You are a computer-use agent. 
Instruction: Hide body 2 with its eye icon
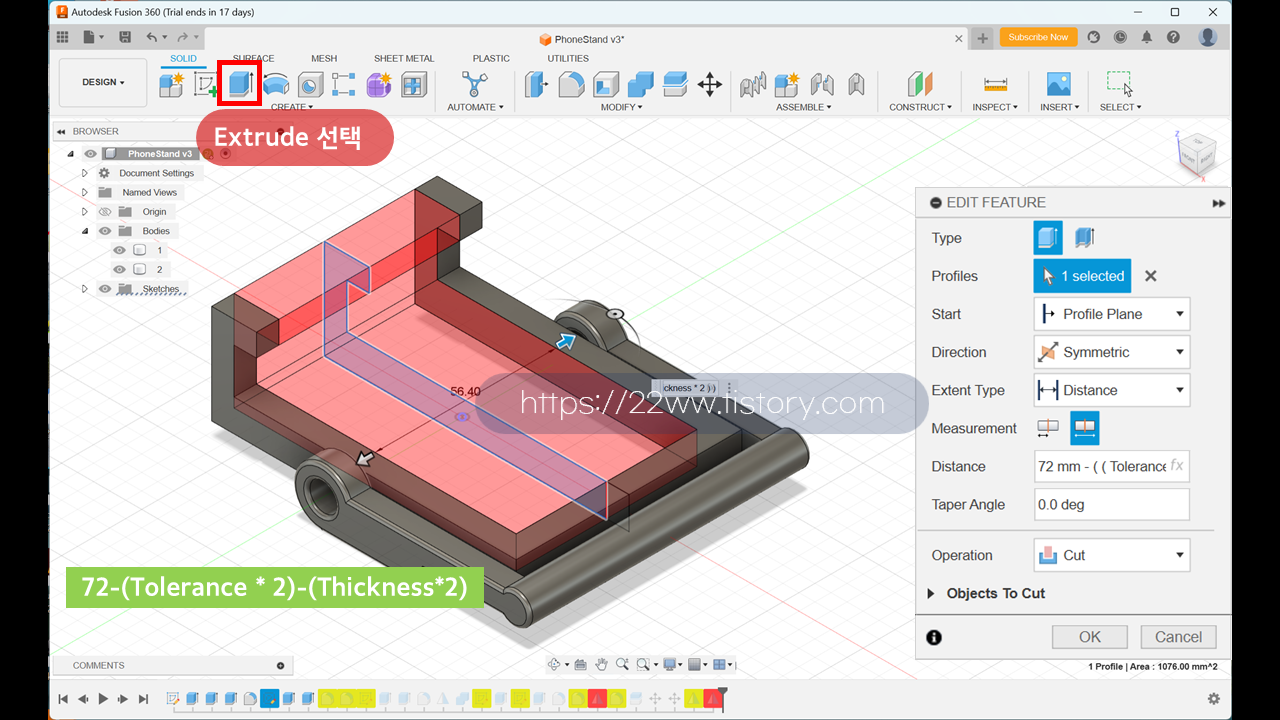[120, 269]
